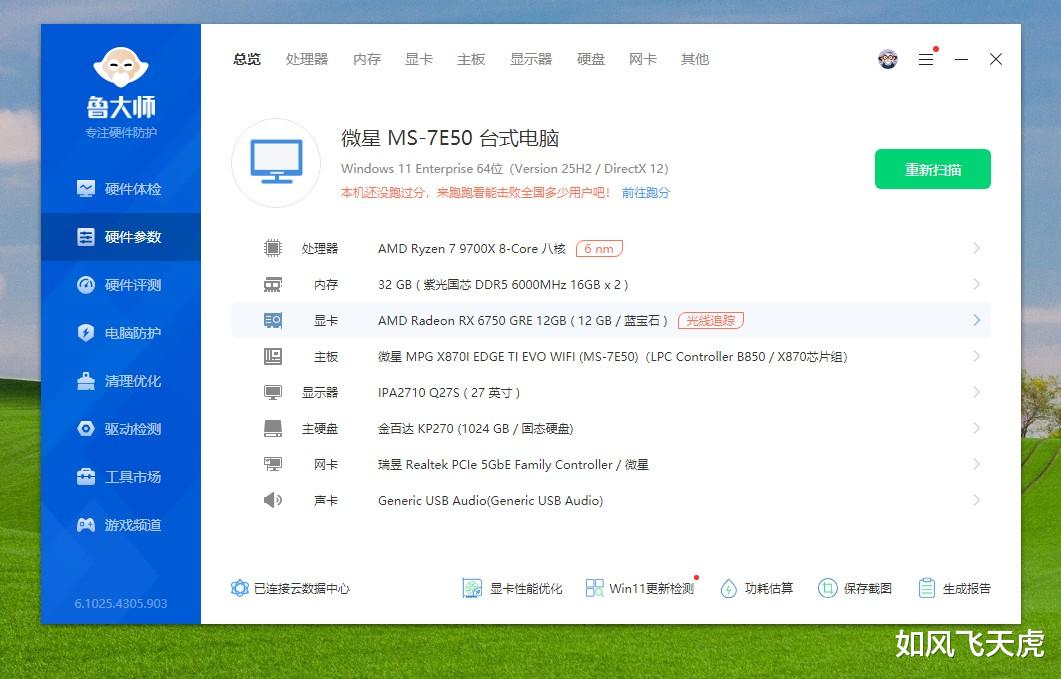Image resolution: width=1061 pixels, height=679 pixels.
Task: Open Win11更新检测 update check
Action: [x=640, y=588]
